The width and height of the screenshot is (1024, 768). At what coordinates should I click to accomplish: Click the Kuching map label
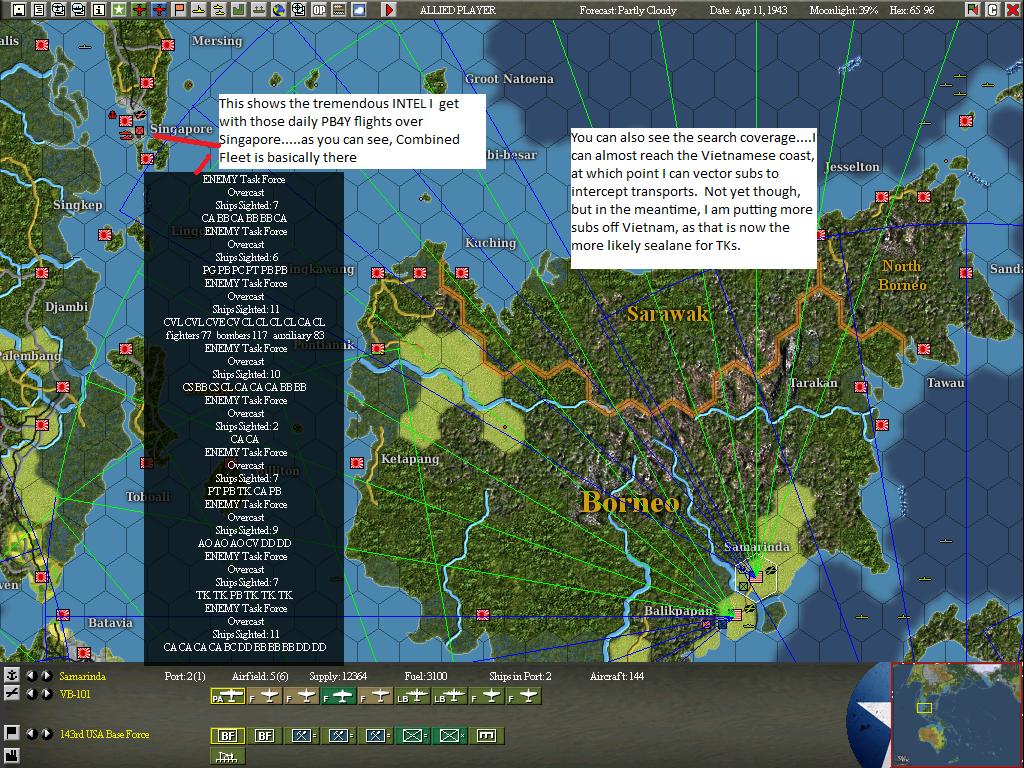(490, 243)
